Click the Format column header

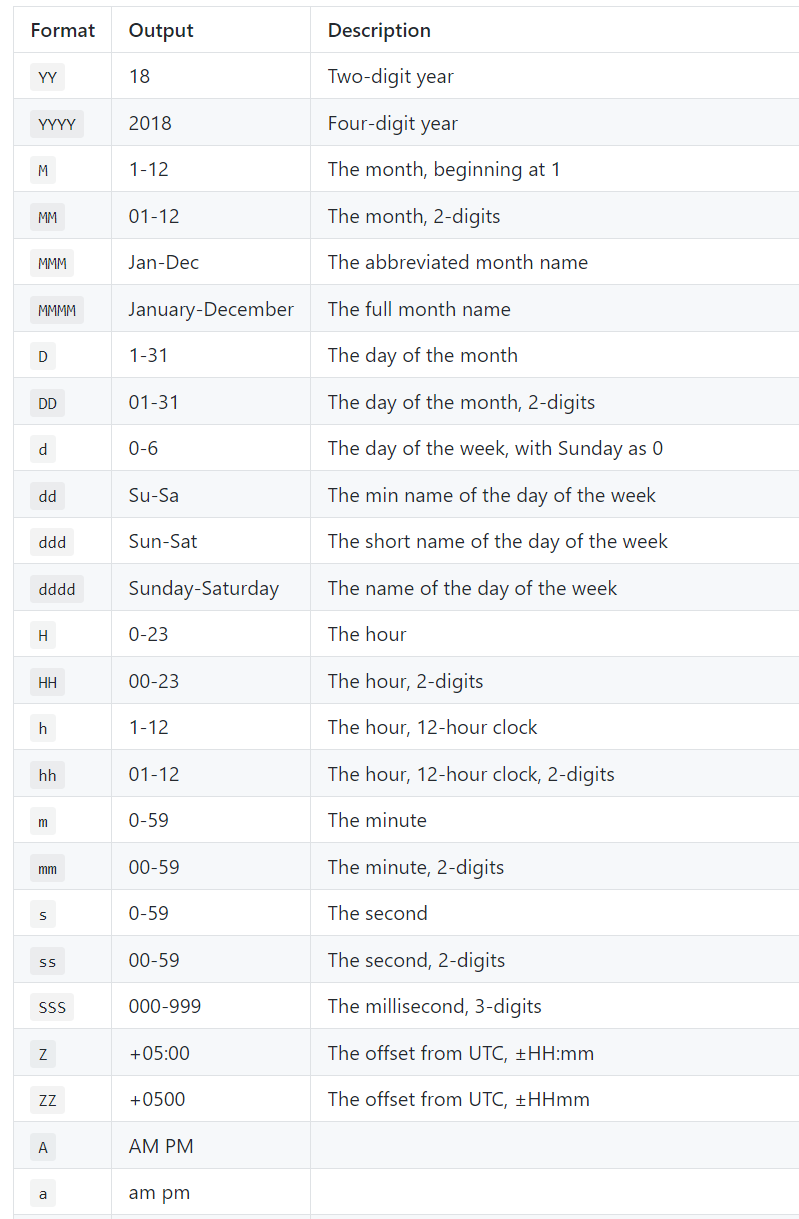pyautogui.click(x=63, y=30)
